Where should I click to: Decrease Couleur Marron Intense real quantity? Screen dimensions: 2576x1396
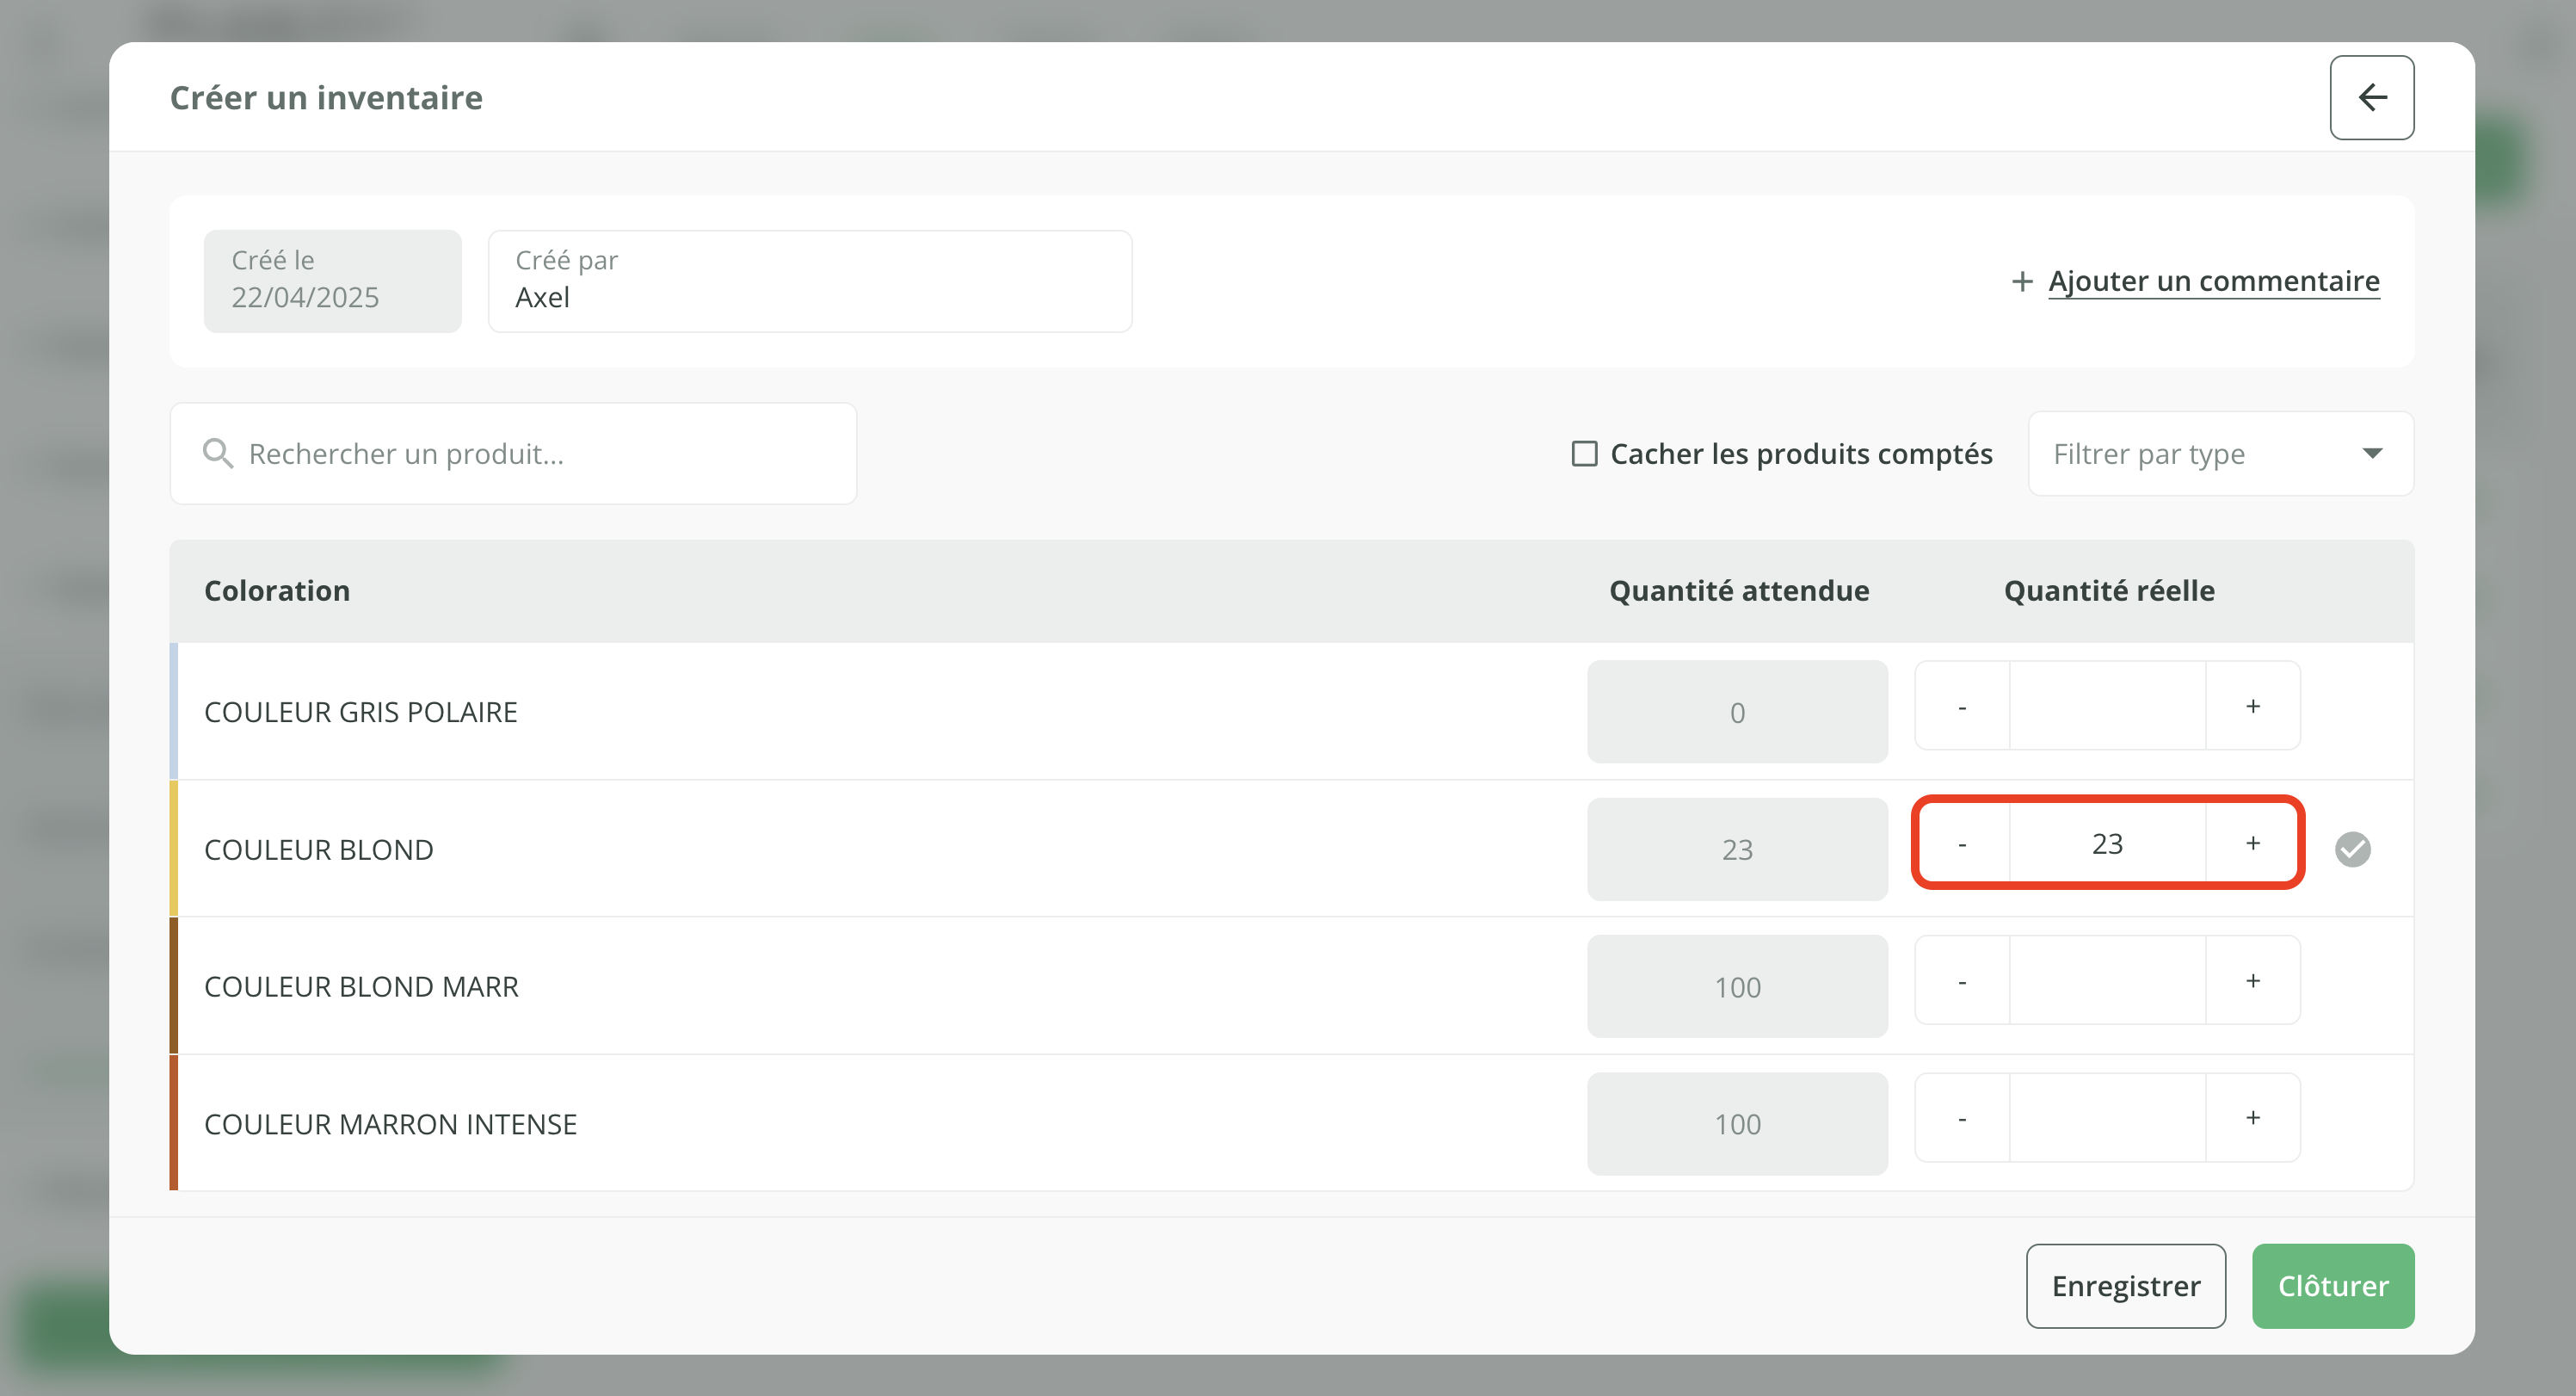pyautogui.click(x=1962, y=1118)
